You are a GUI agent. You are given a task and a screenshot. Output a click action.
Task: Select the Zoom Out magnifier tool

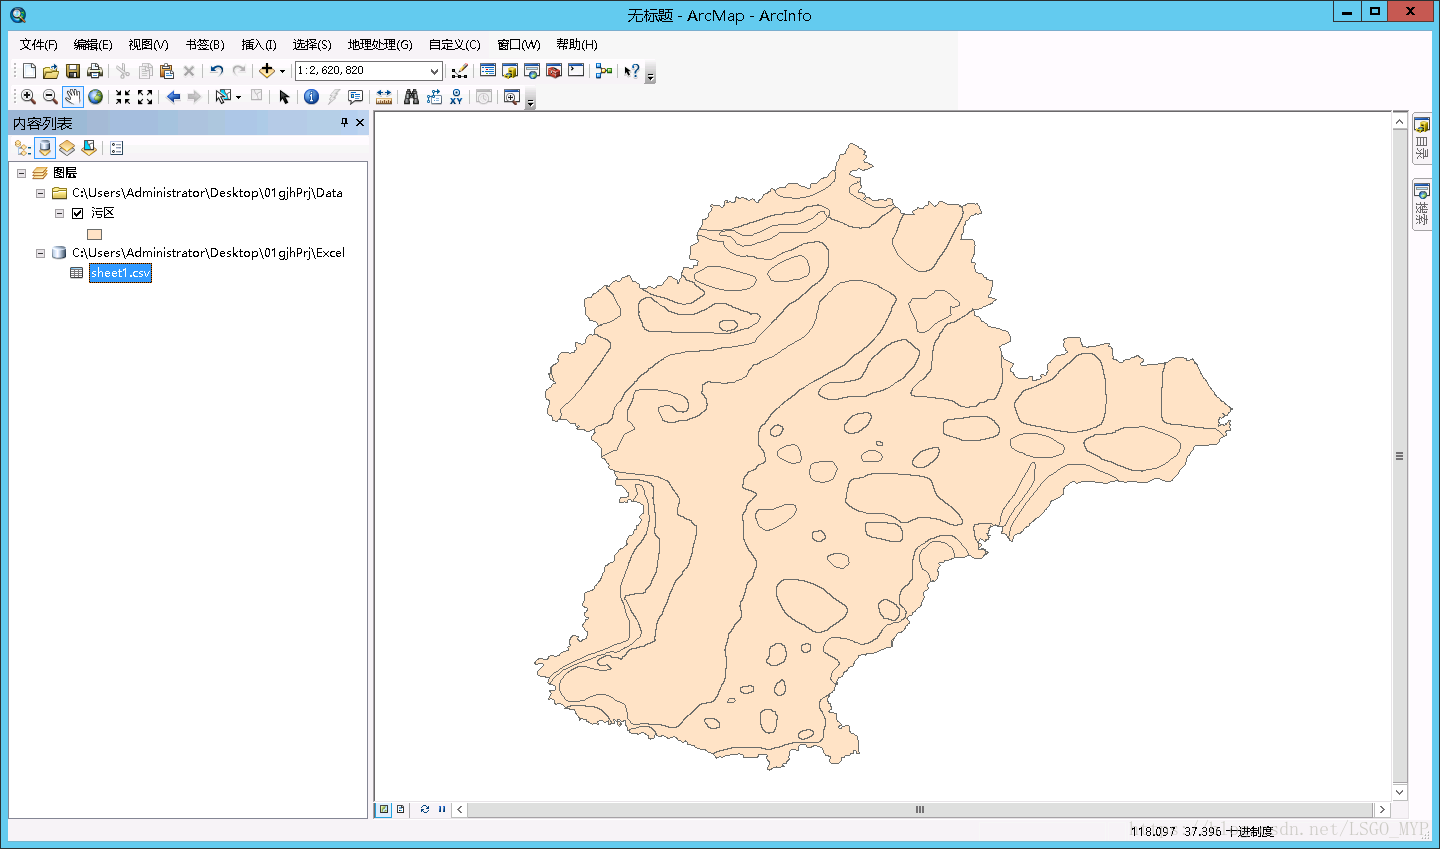pyautogui.click(x=50, y=97)
